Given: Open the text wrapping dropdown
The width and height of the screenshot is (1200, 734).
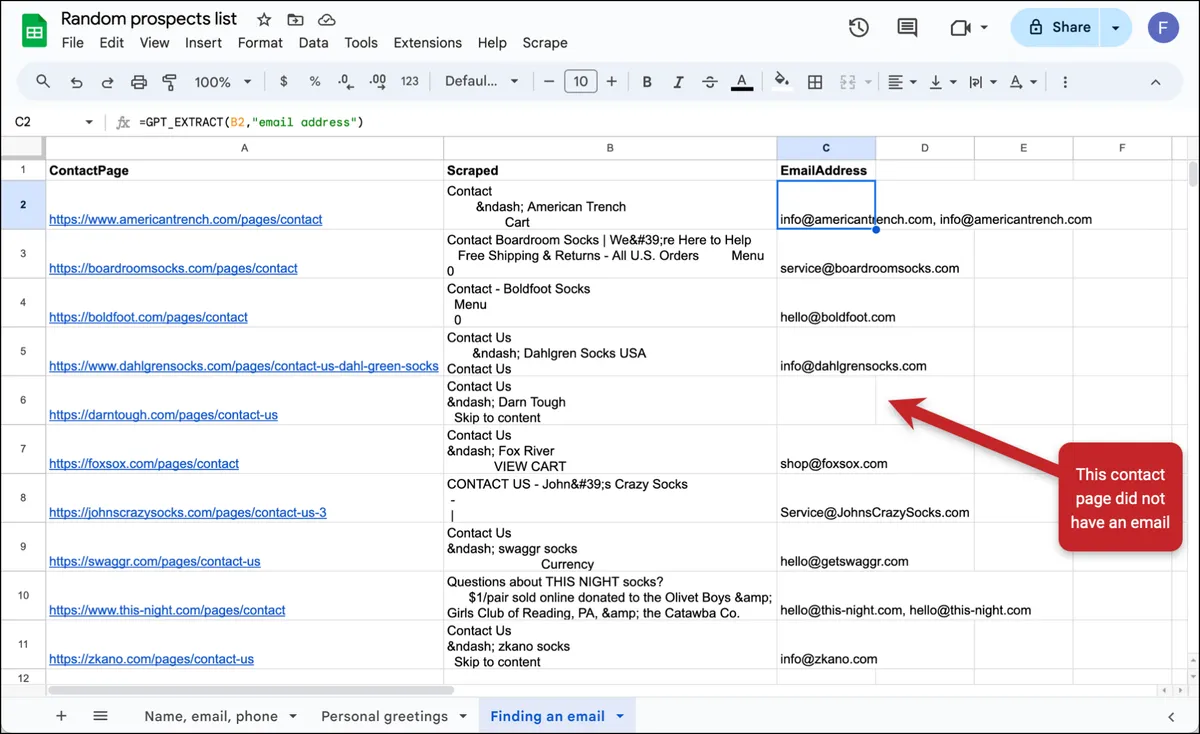Looking at the screenshot, I should pos(983,82).
